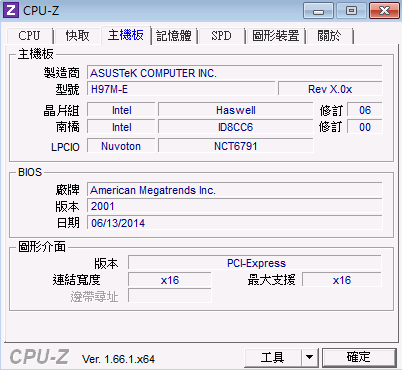Image resolution: width=402 pixels, height=370 pixels.
Task: Click the 南橋 label
Action: 68,127
